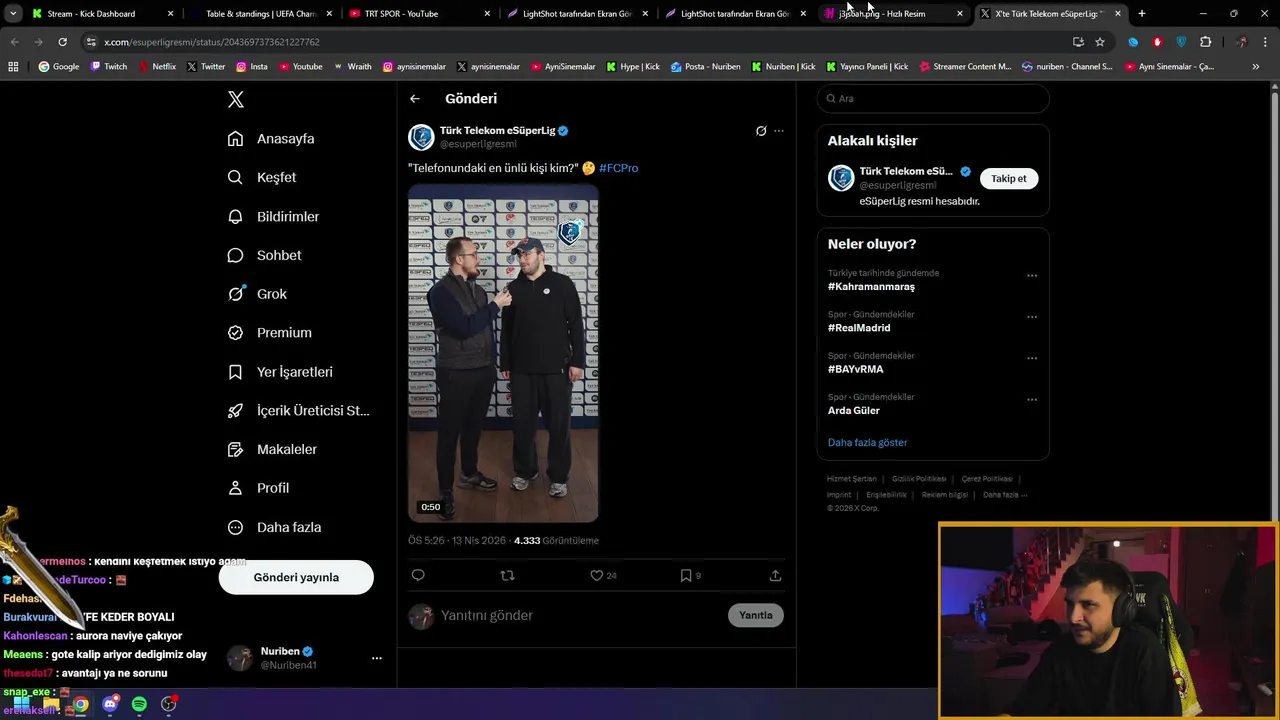
Task: Follow eSüperLig with the Takip et button
Action: pyautogui.click(x=1008, y=179)
